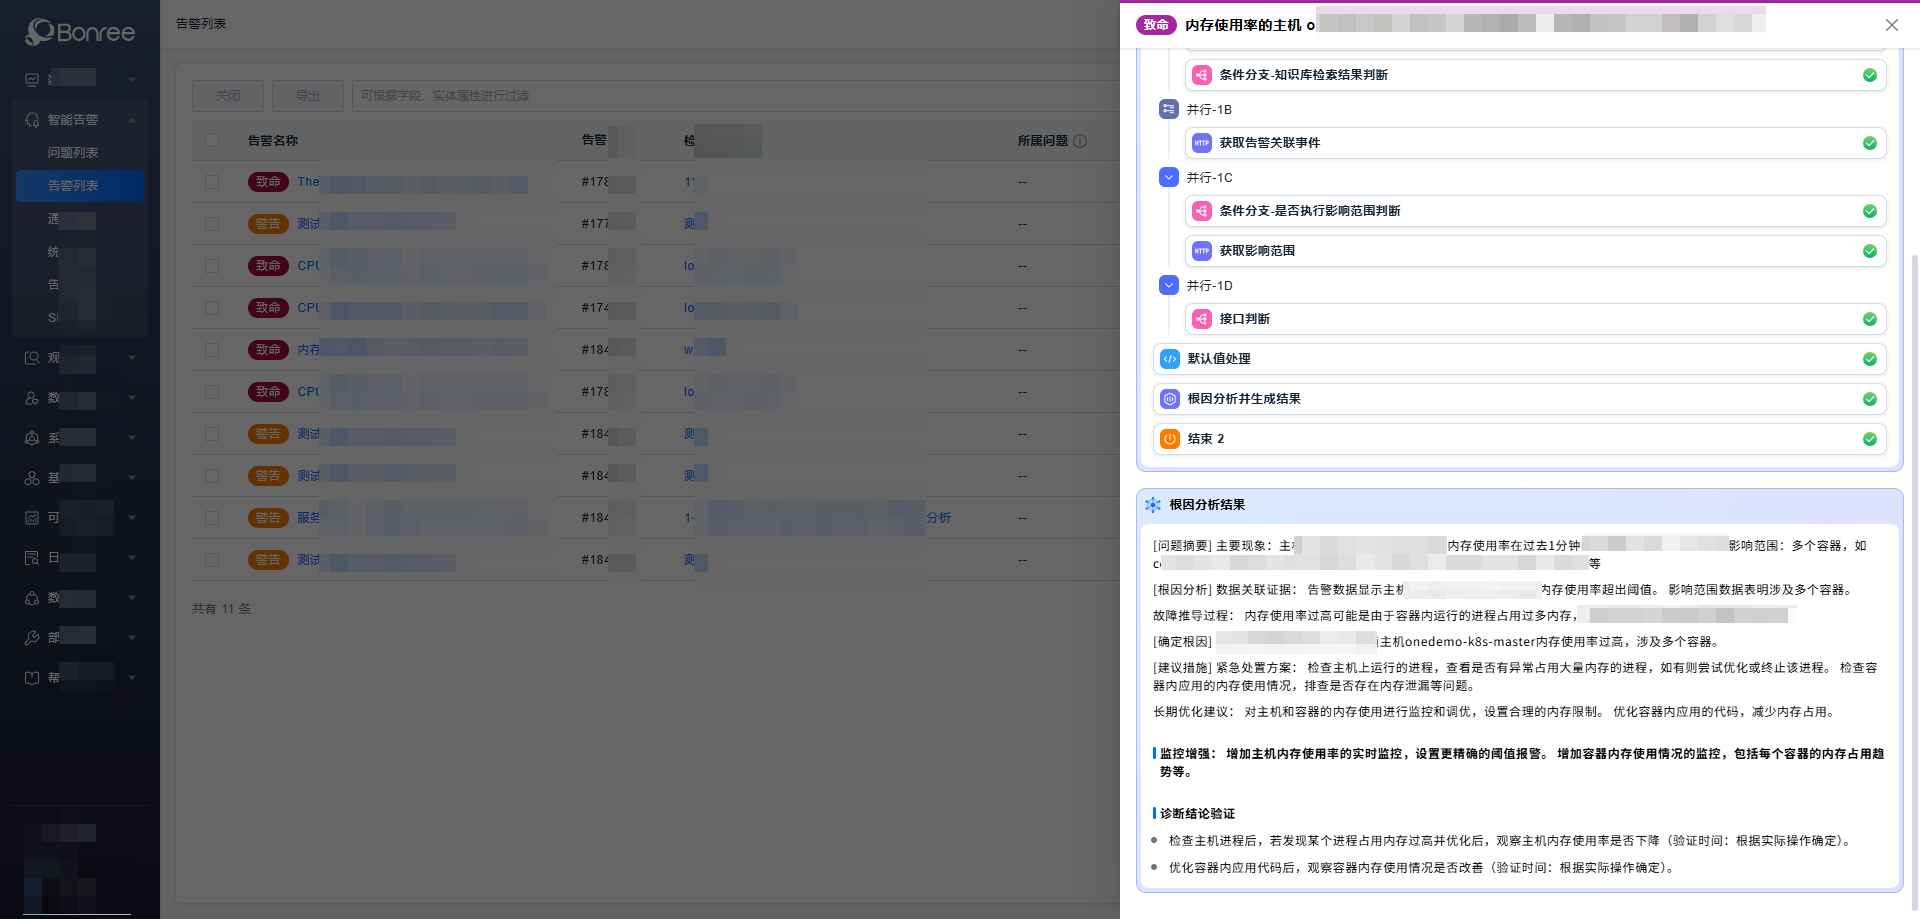Click the 智能告警 bell icon in sidebar

tap(32, 120)
